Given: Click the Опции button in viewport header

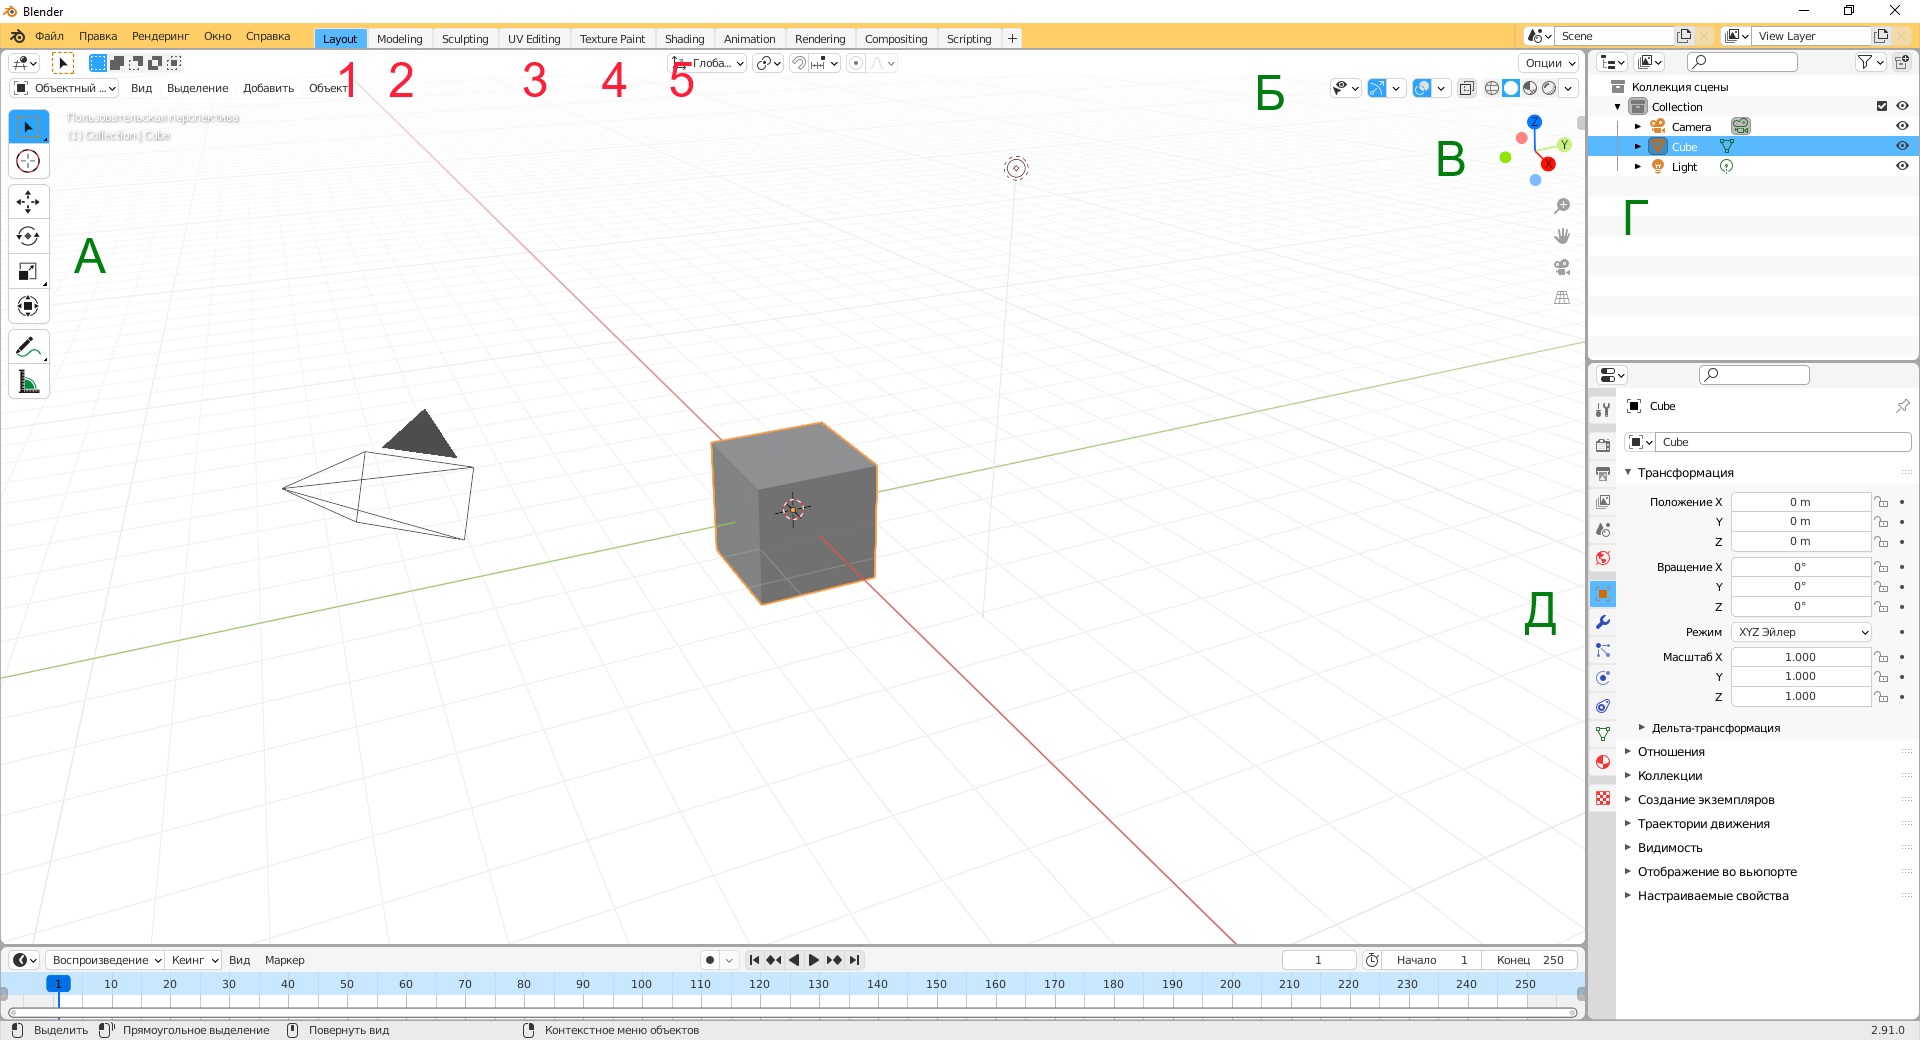Looking at the screenshot, I should [1549, 63].
